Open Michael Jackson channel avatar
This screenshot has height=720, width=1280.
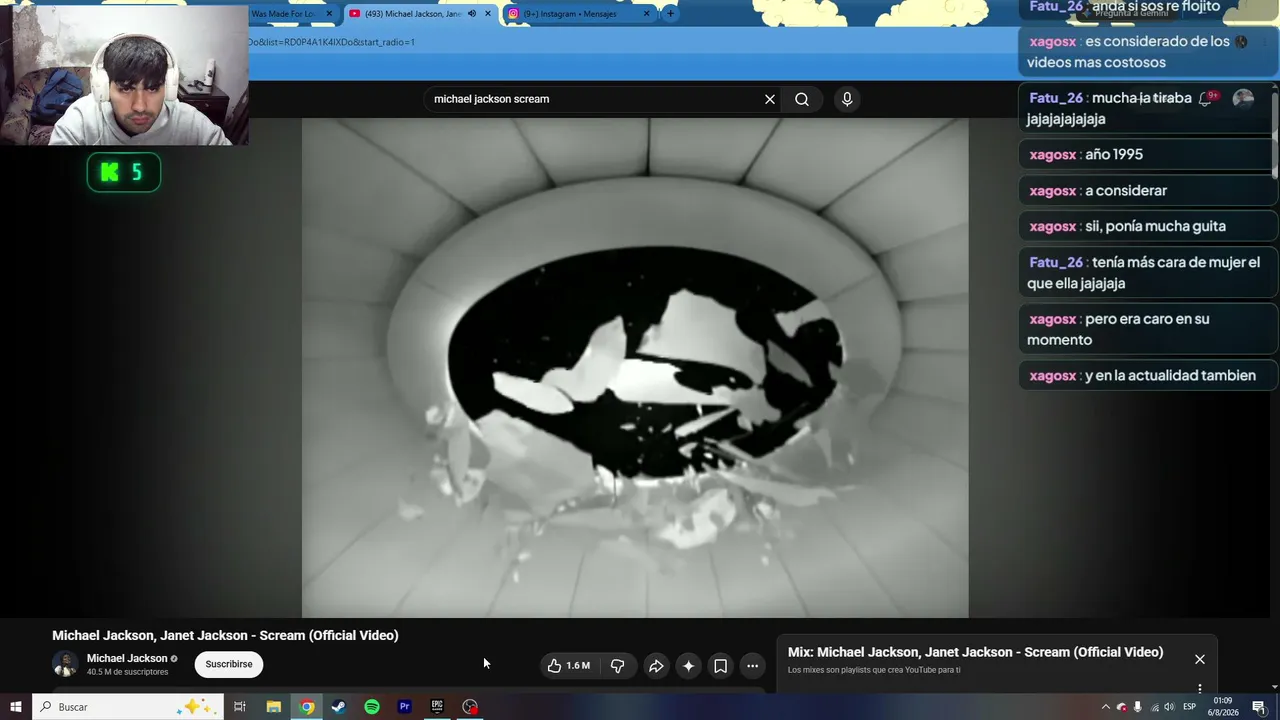65,664
